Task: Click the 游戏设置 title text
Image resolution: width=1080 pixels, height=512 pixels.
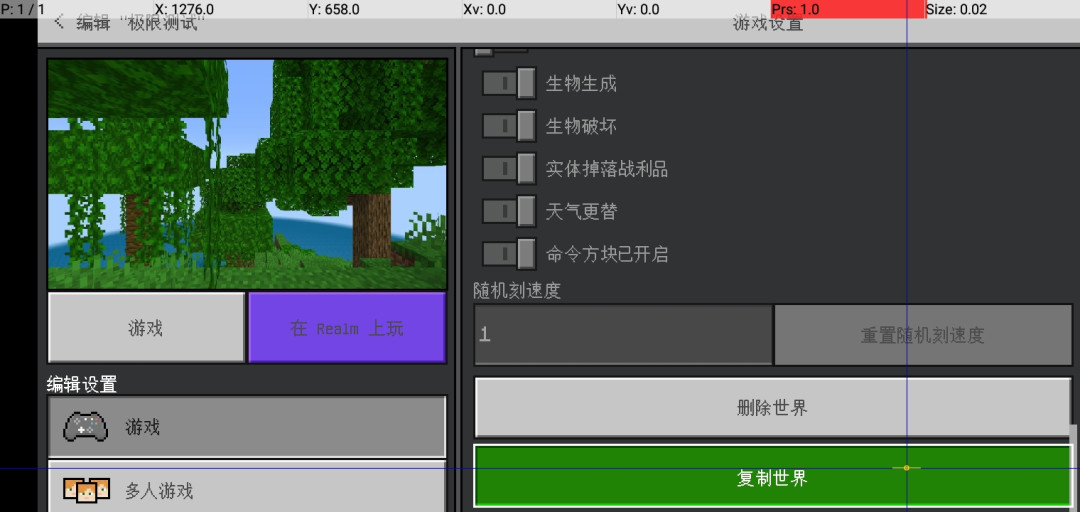Action: click(769, 24)
